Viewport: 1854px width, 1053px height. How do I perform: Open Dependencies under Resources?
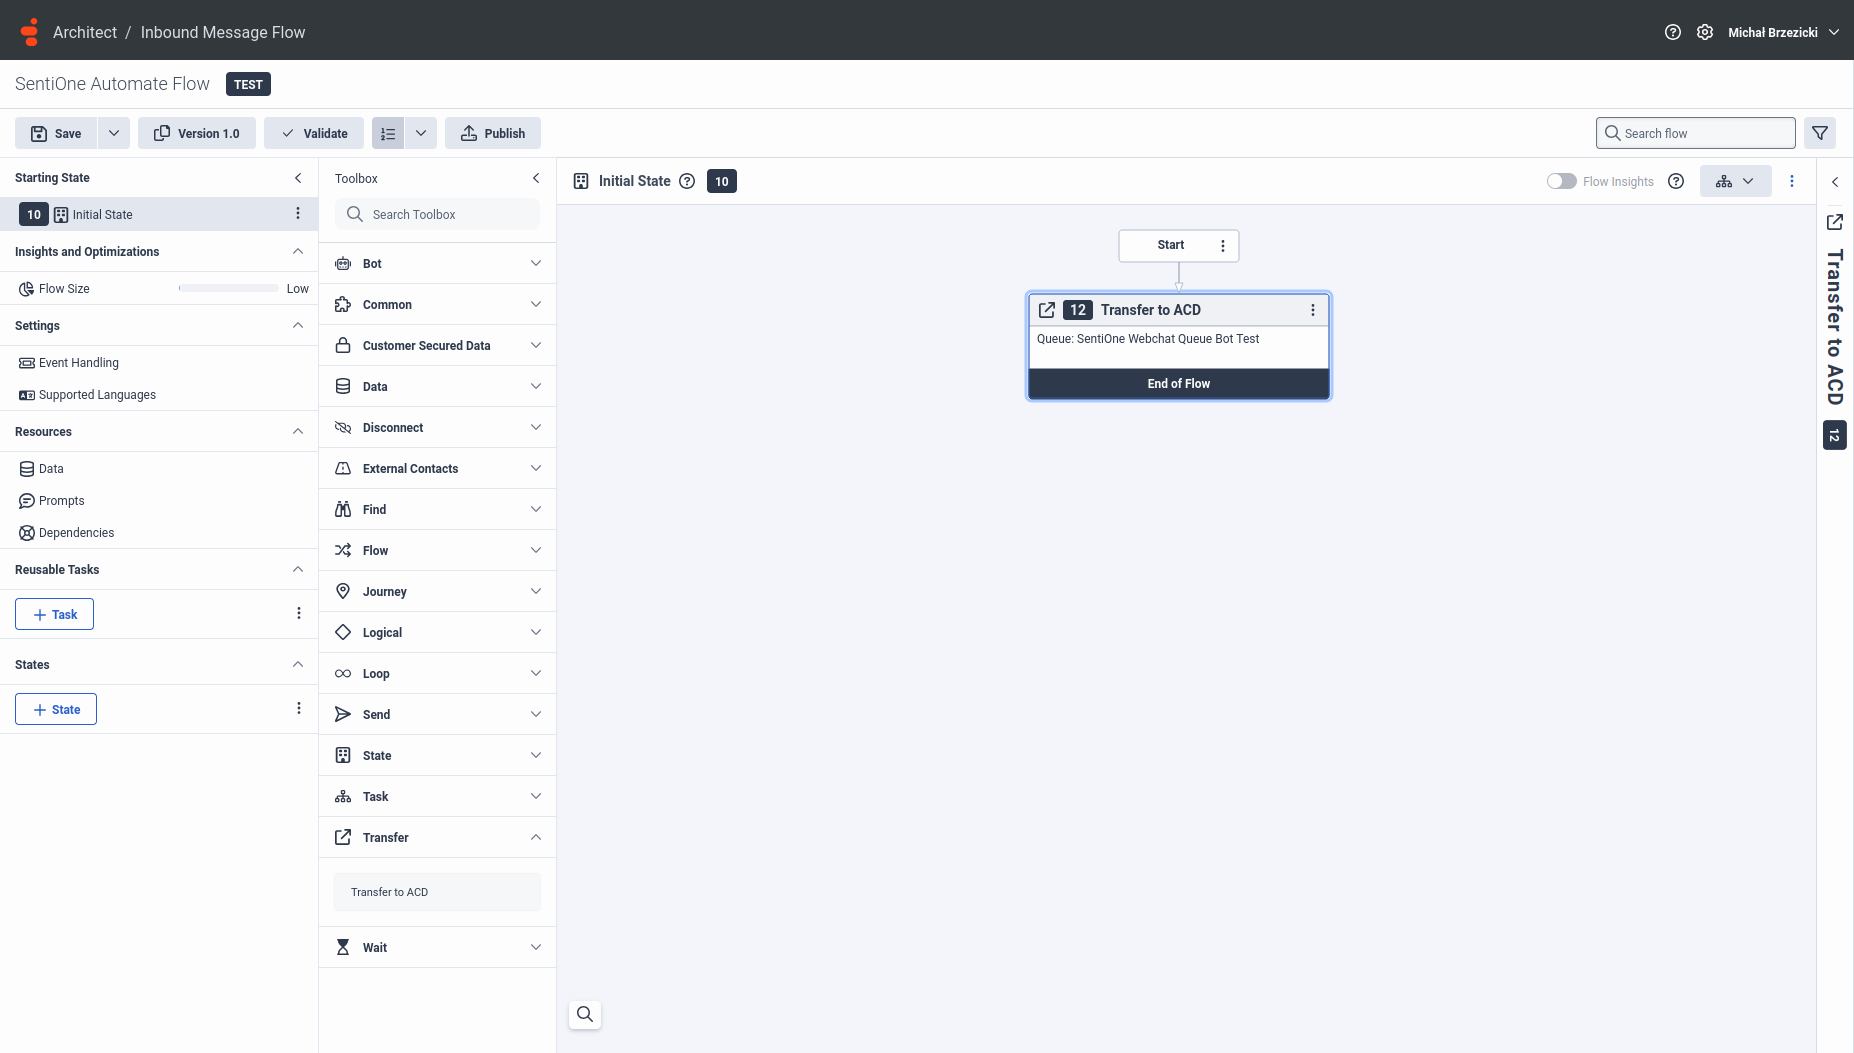pyautogui.click(x=67, y=533)
